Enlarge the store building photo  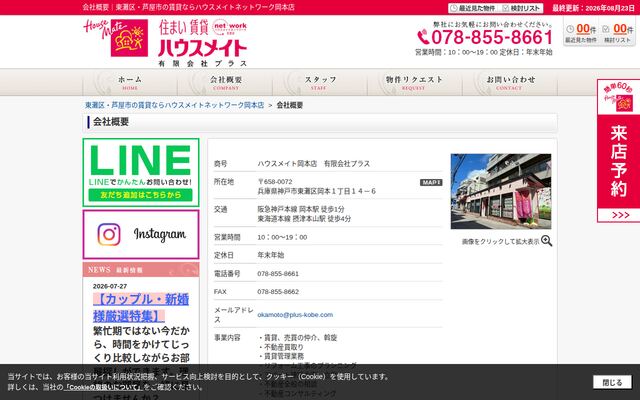click(501, 191)
